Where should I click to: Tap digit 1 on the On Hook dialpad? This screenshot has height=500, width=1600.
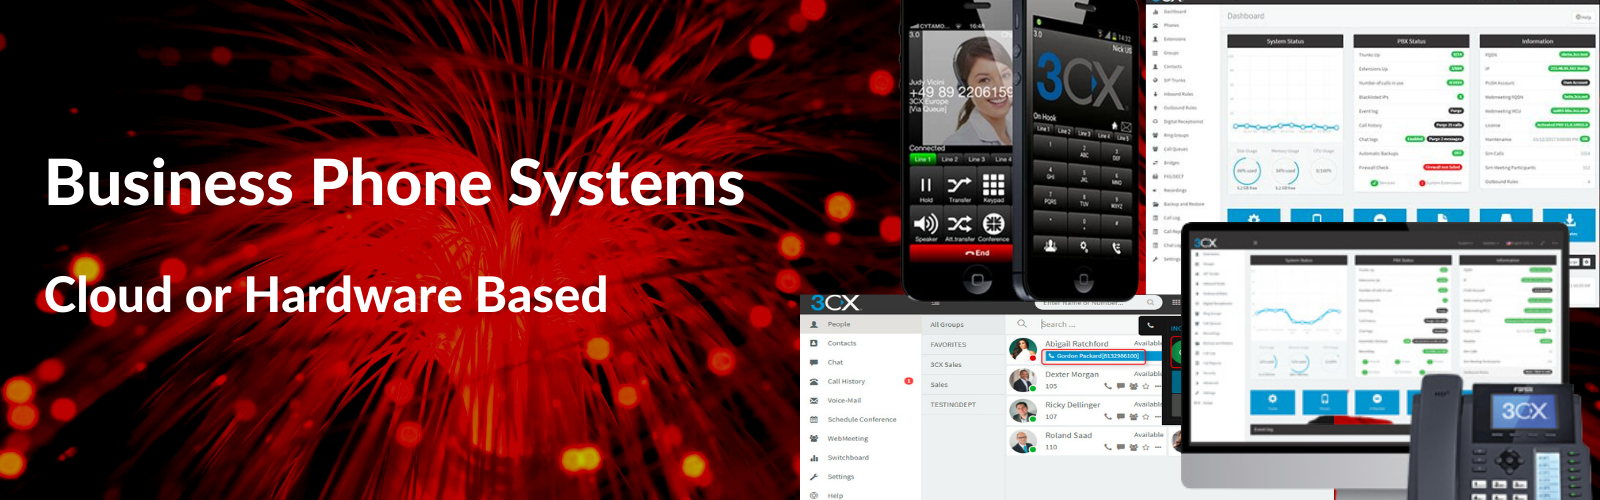coord(1050,149)
